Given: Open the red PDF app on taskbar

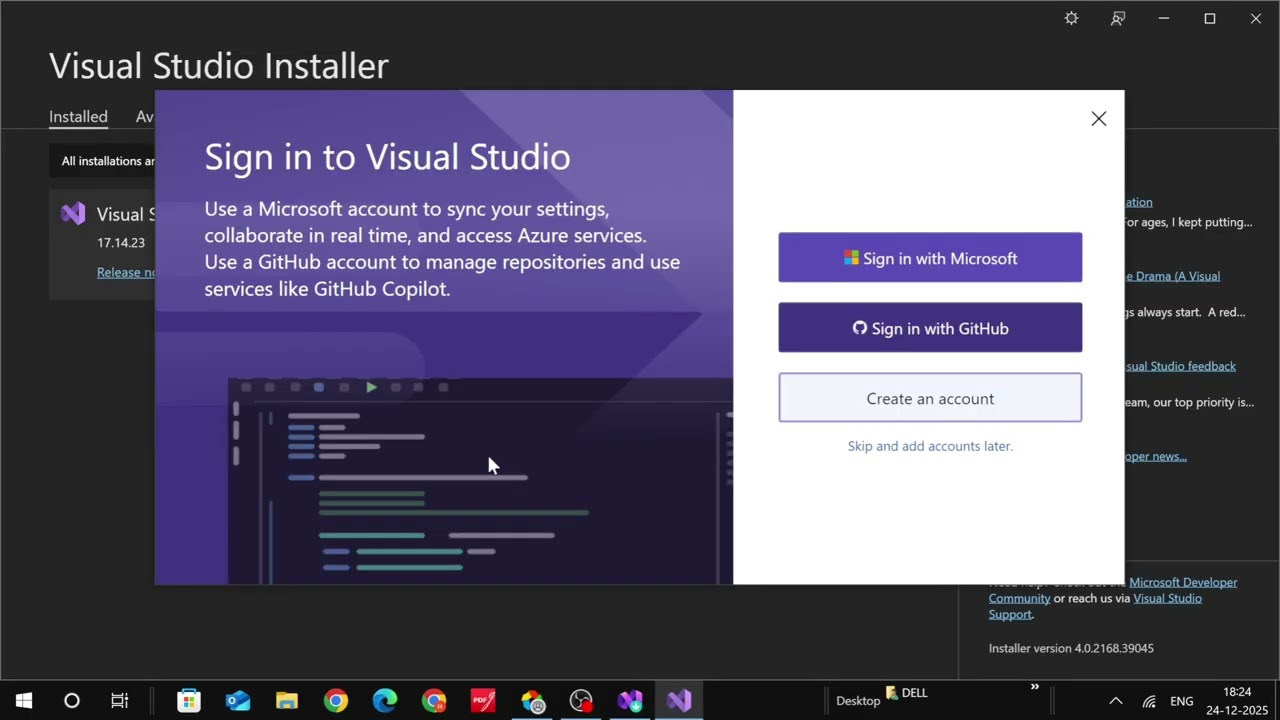Looking at the screenshot, I should click(x=483, y=701).
